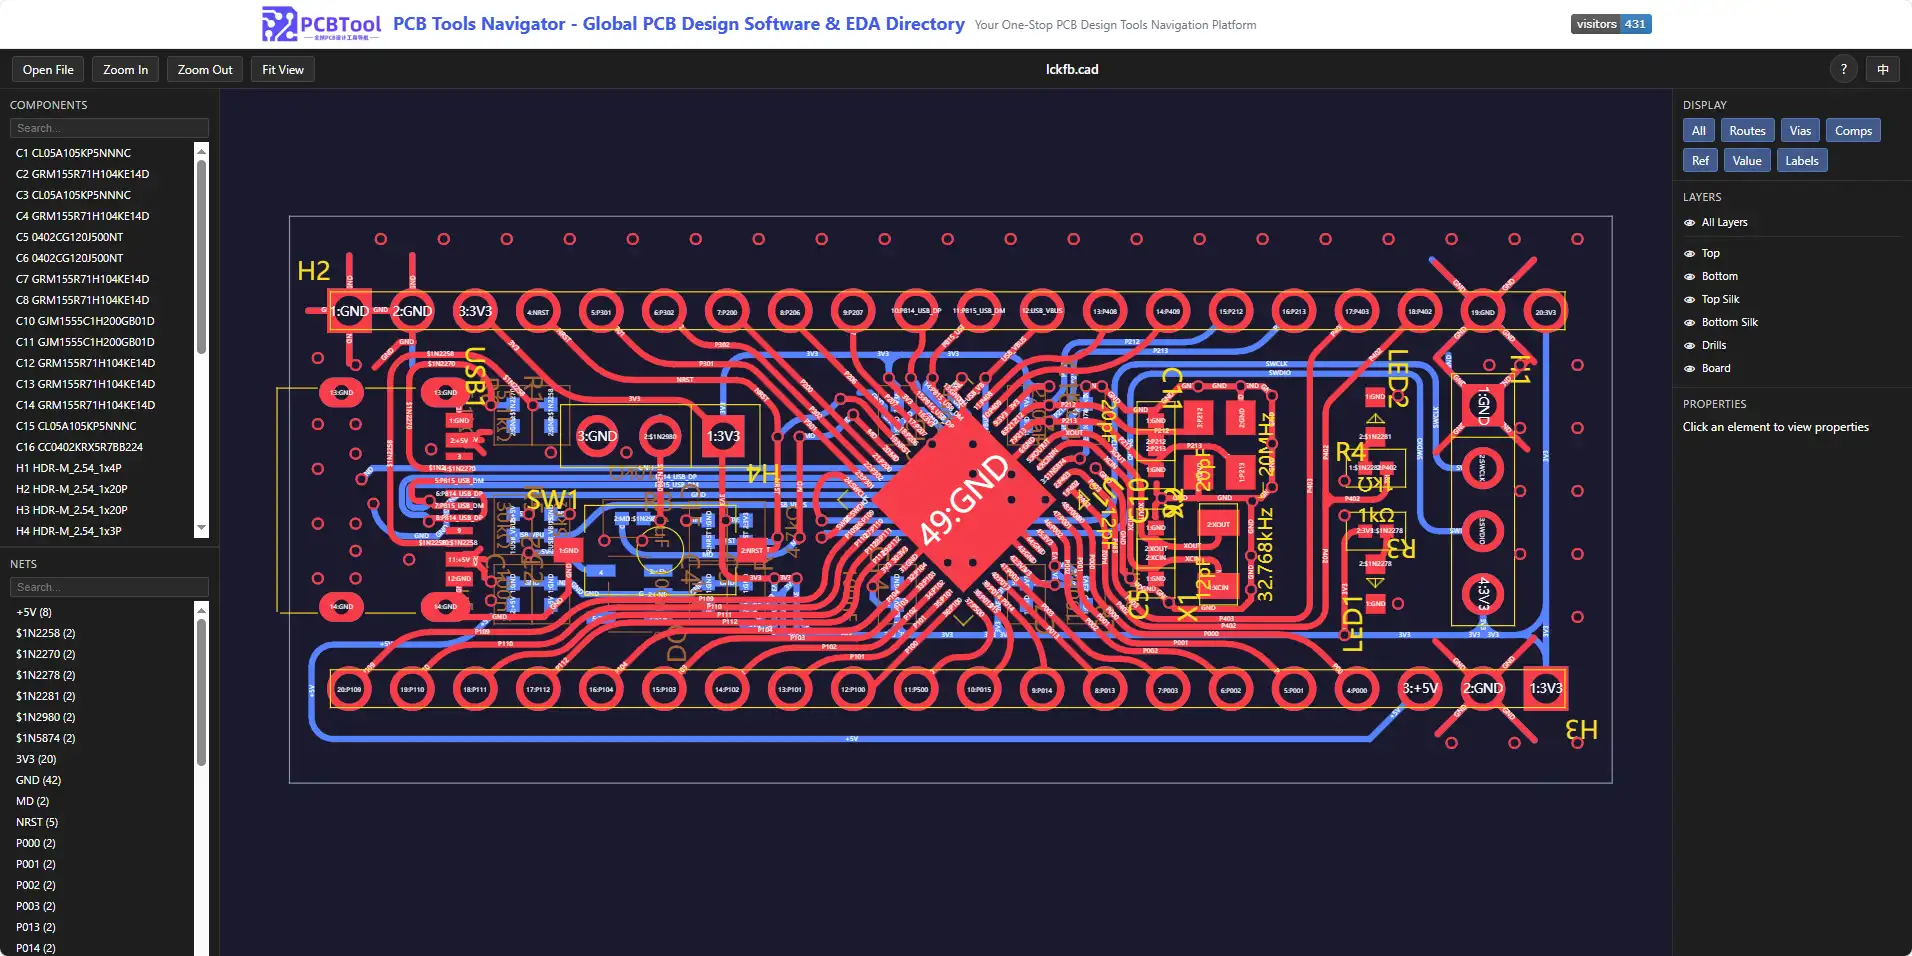Toggle Bottom Silk layer visibility
This screenshot has height=956, width=1912.
[1689, 323]
